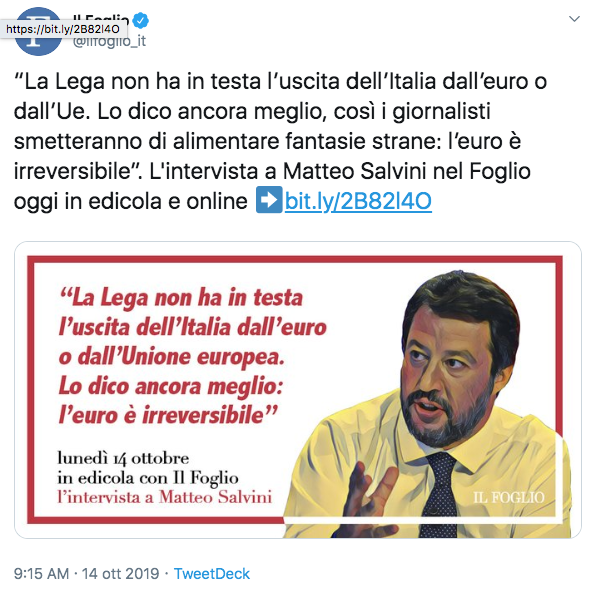Screen dimensions: 595x595
Task: Open the bit.ly/2B82l4O link in tweet
Action: point(358,201)
